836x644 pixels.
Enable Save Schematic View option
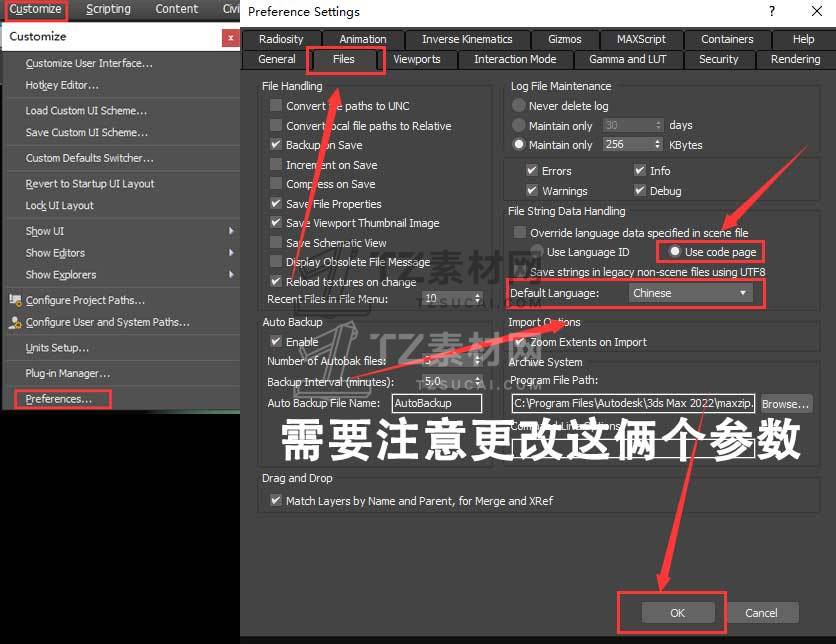(x=276, y=242)
